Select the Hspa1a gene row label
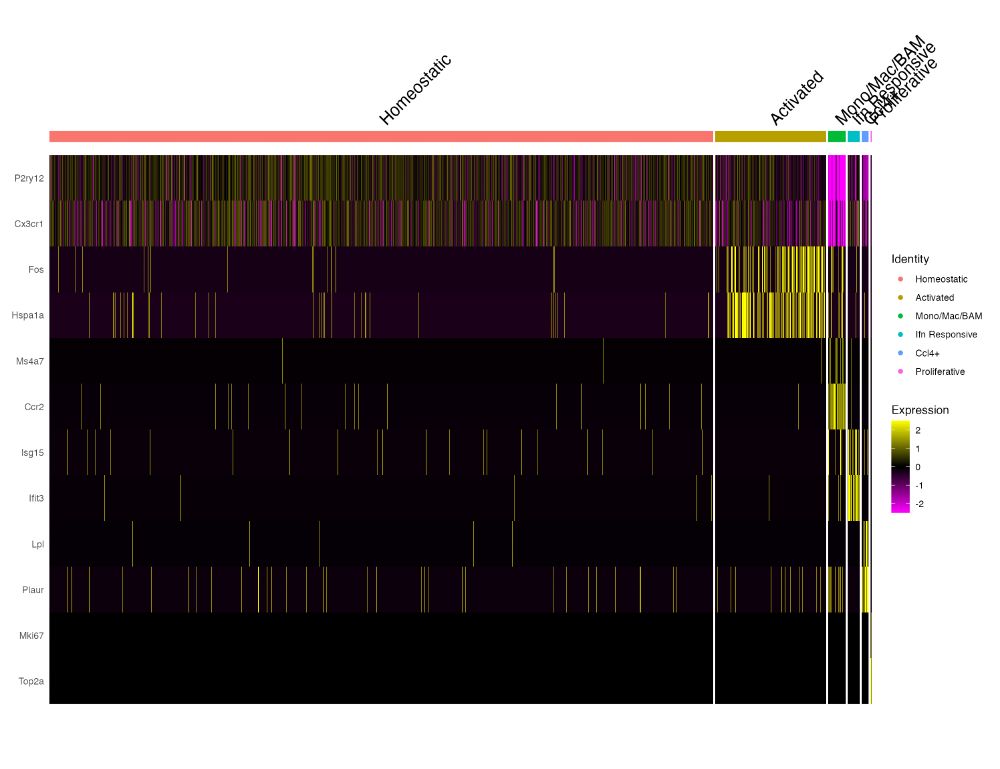1000x769 pixels. click(x=27, y=315)
